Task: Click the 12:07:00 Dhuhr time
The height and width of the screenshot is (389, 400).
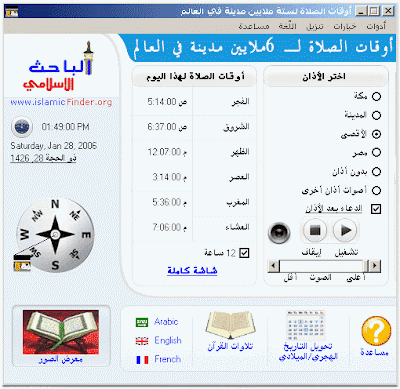Action: pyautogui.click(x=167, y=152)
